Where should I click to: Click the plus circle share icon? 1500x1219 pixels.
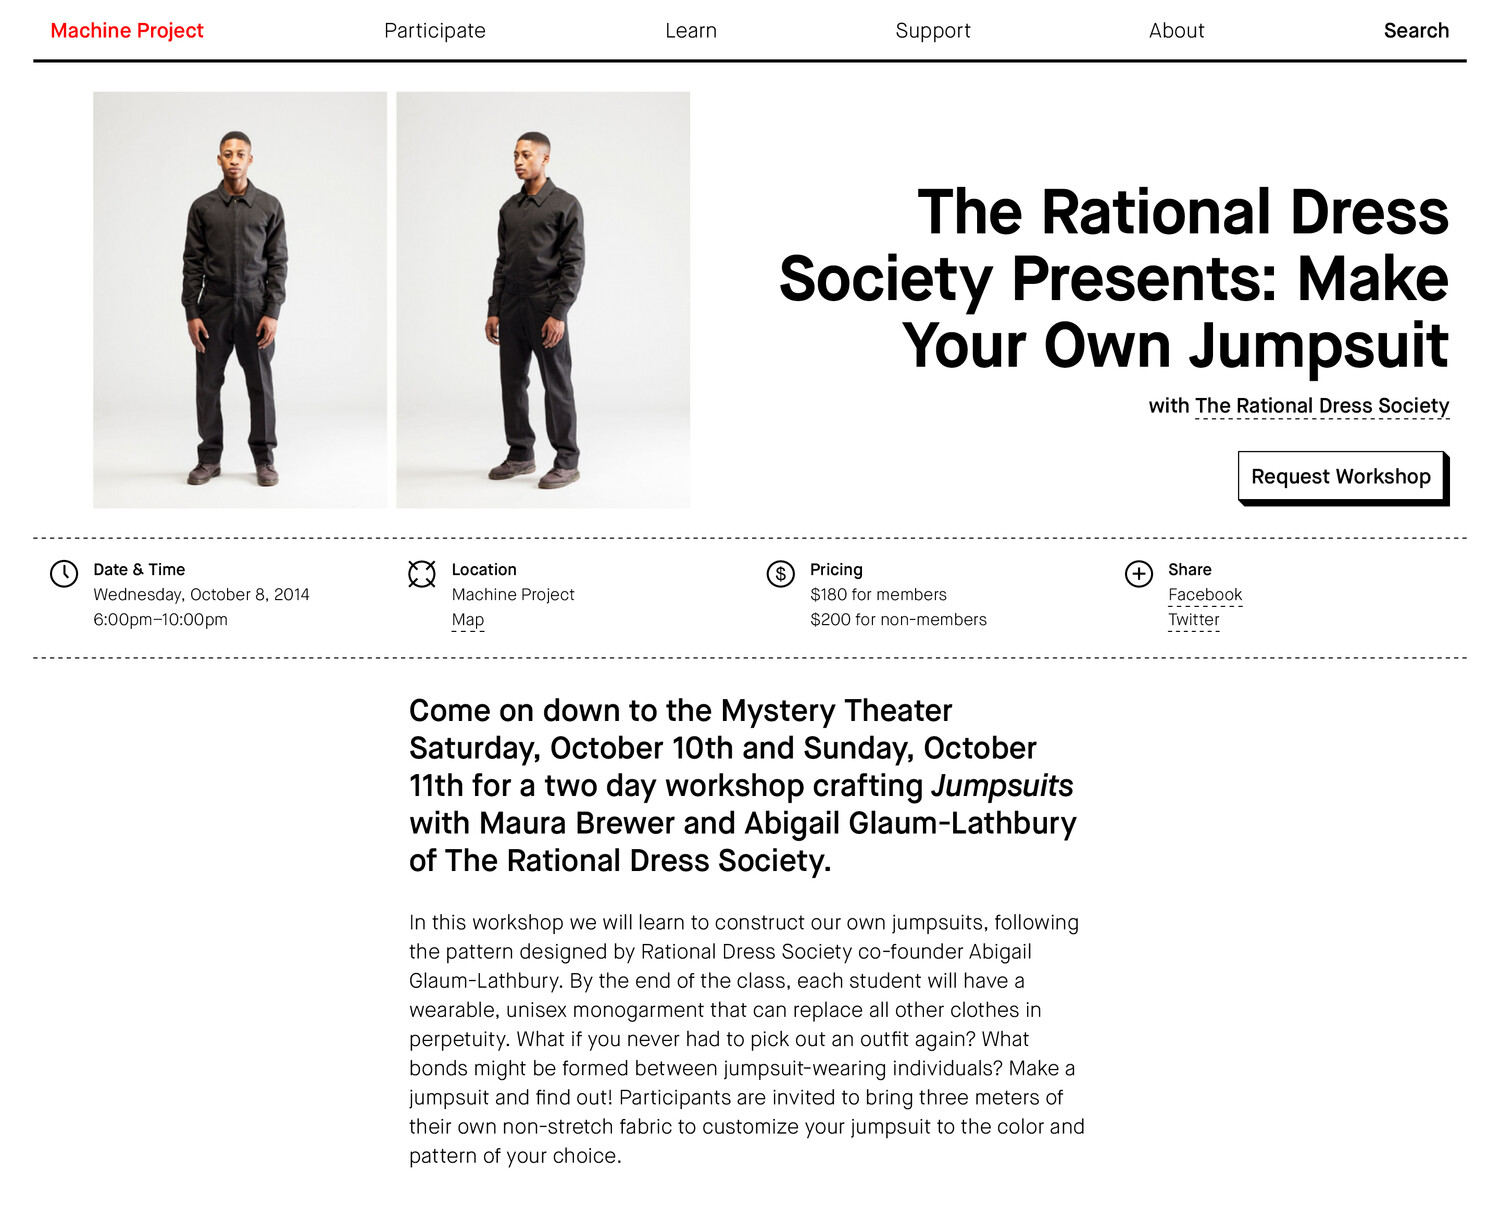(1139, 574)
